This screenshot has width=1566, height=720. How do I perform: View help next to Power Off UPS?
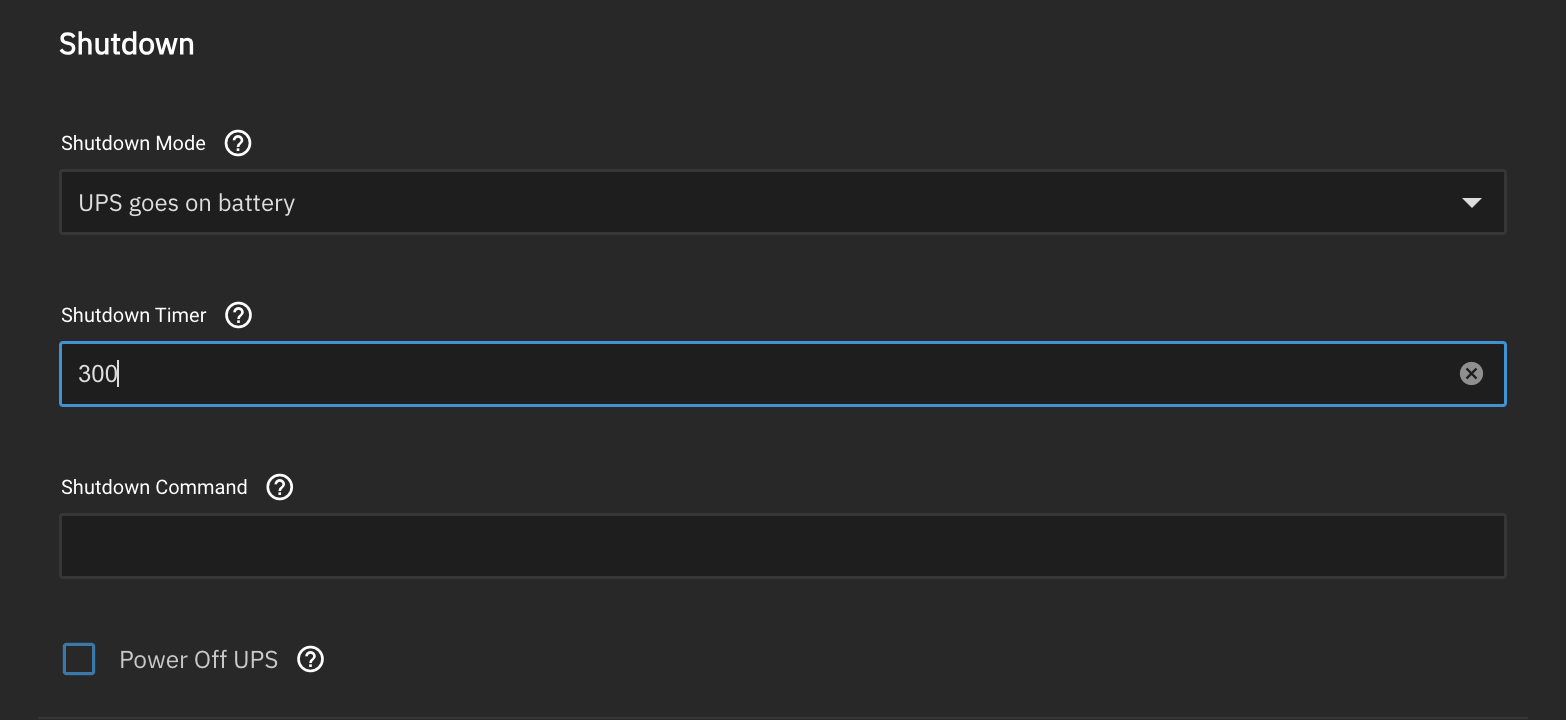pos(311,660)
